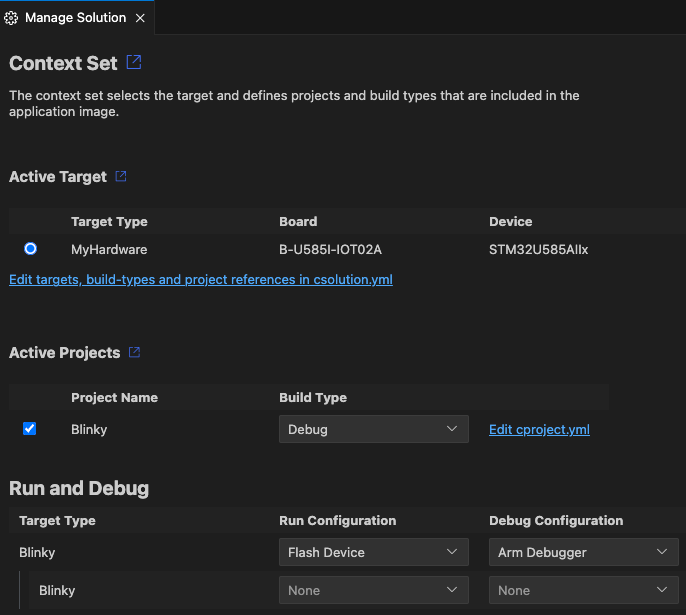Image resolution: width=686 pixels, height=615 pixels.
Task: Select the MyHardware target radio button
Action: pyautogui.click(x=30, y=249)
